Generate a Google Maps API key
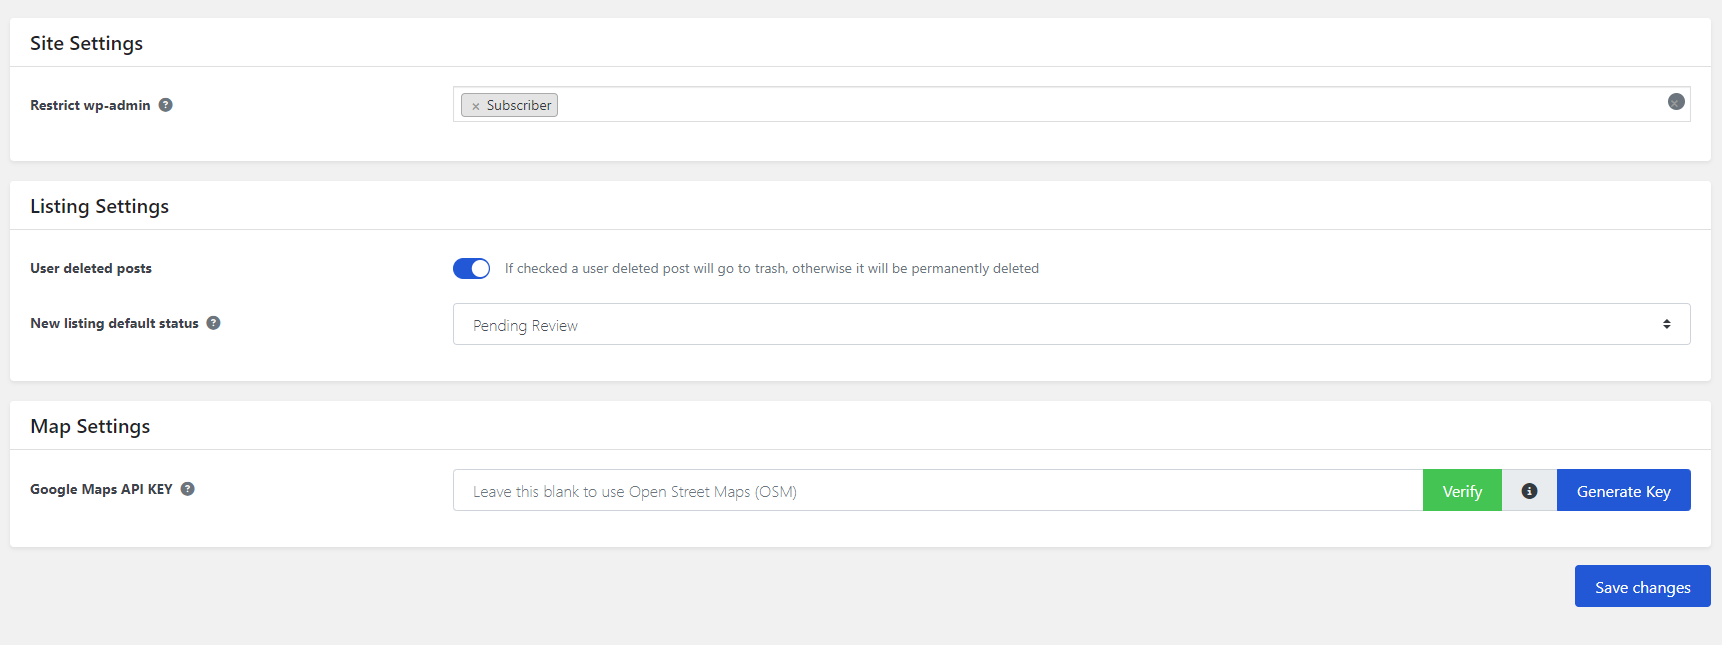 click(1623, 490)
